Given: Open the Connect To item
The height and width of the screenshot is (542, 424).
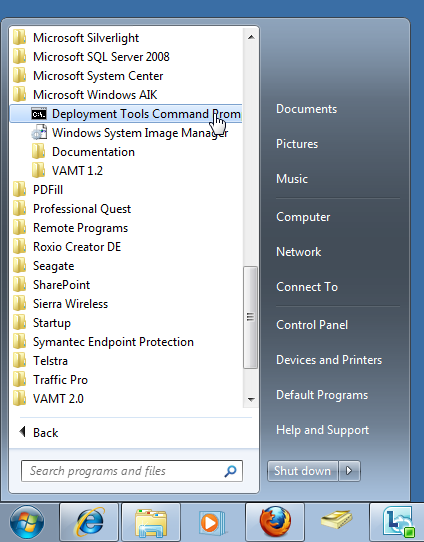Looking at the screenshot, I should [x=307, y=287].
